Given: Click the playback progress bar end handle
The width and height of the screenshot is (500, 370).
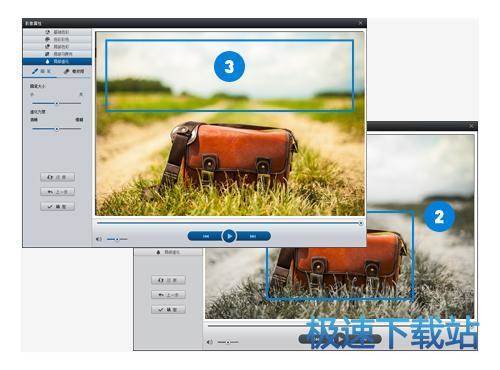Looking at the screenshot, I should click(361, 223).
